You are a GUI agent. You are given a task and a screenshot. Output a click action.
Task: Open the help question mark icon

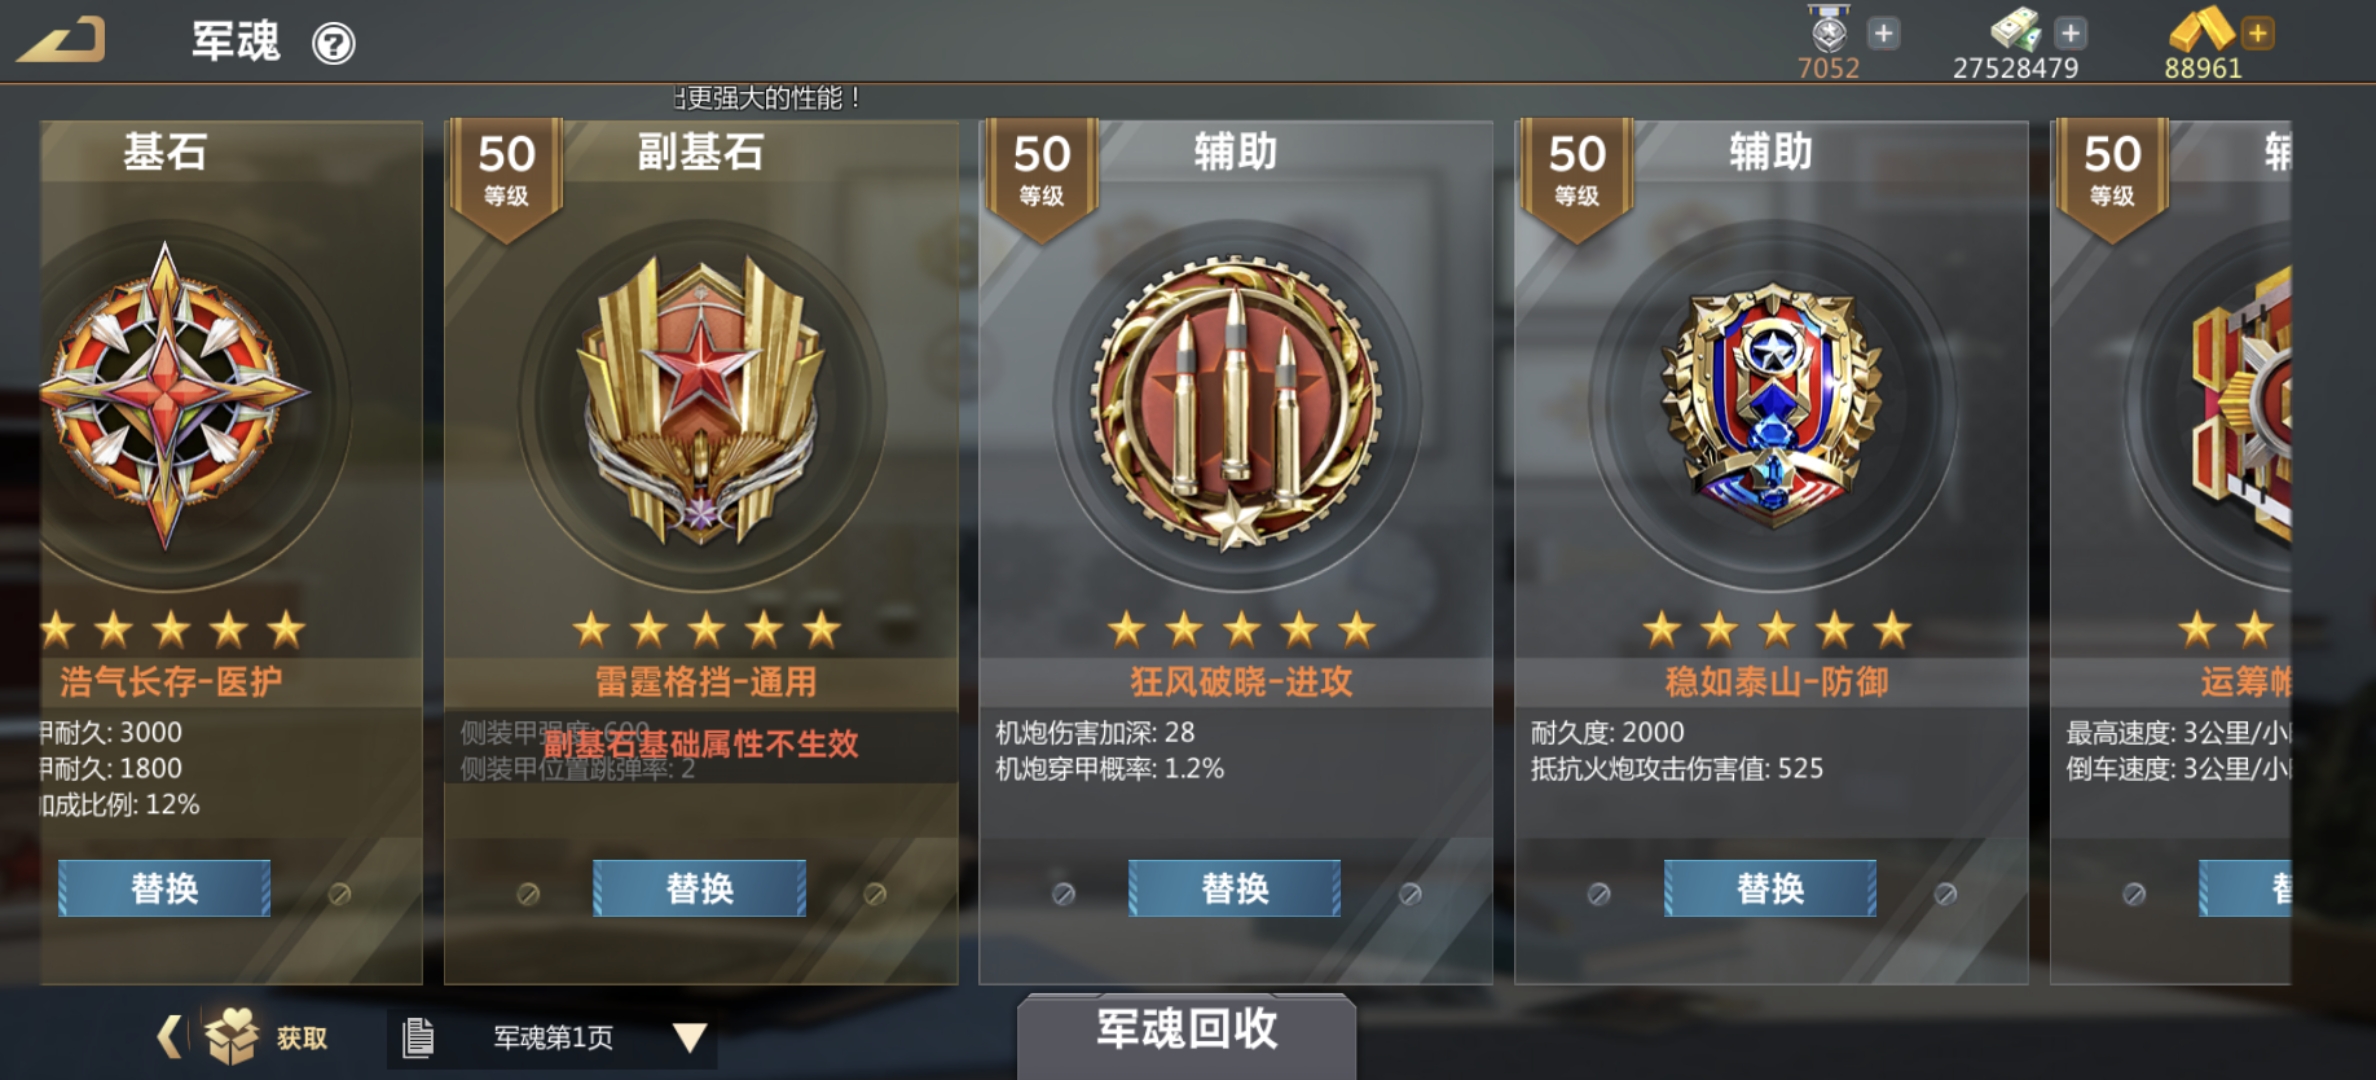pyautogui.click(x=333, y=44)
